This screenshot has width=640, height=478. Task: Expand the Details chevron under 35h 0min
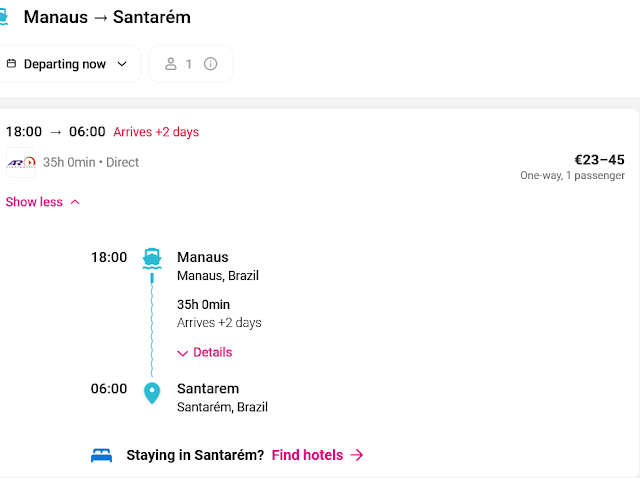click(182, 353)
